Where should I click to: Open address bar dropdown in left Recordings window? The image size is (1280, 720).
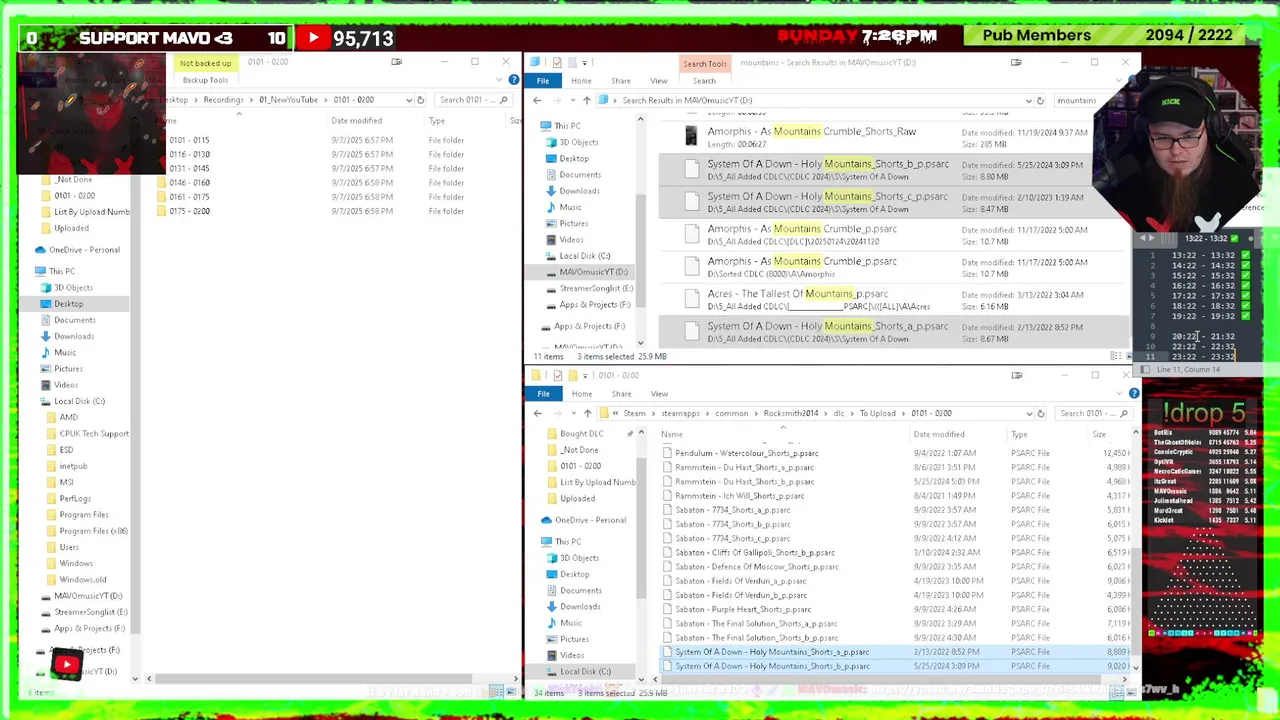pos(408,100)
